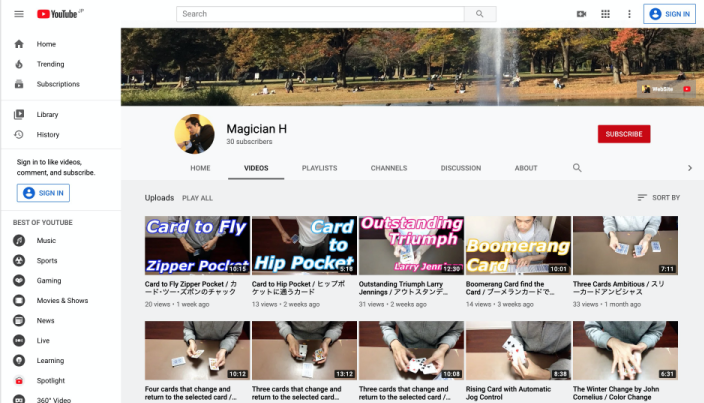
Task: Click '31 views • 2 weeks ago' text
Action: [x=392, y=304]
